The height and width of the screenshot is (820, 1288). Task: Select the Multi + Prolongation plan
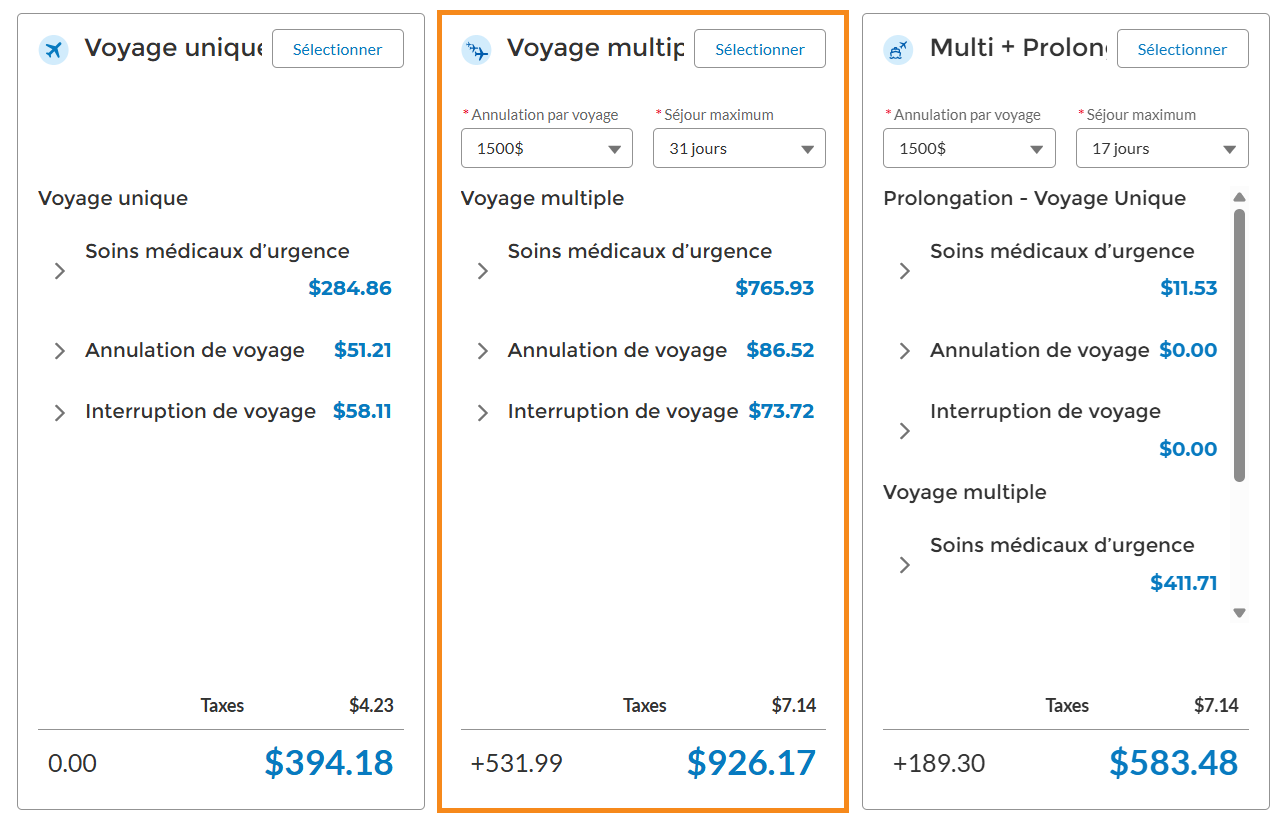(x=1182, y=49)
